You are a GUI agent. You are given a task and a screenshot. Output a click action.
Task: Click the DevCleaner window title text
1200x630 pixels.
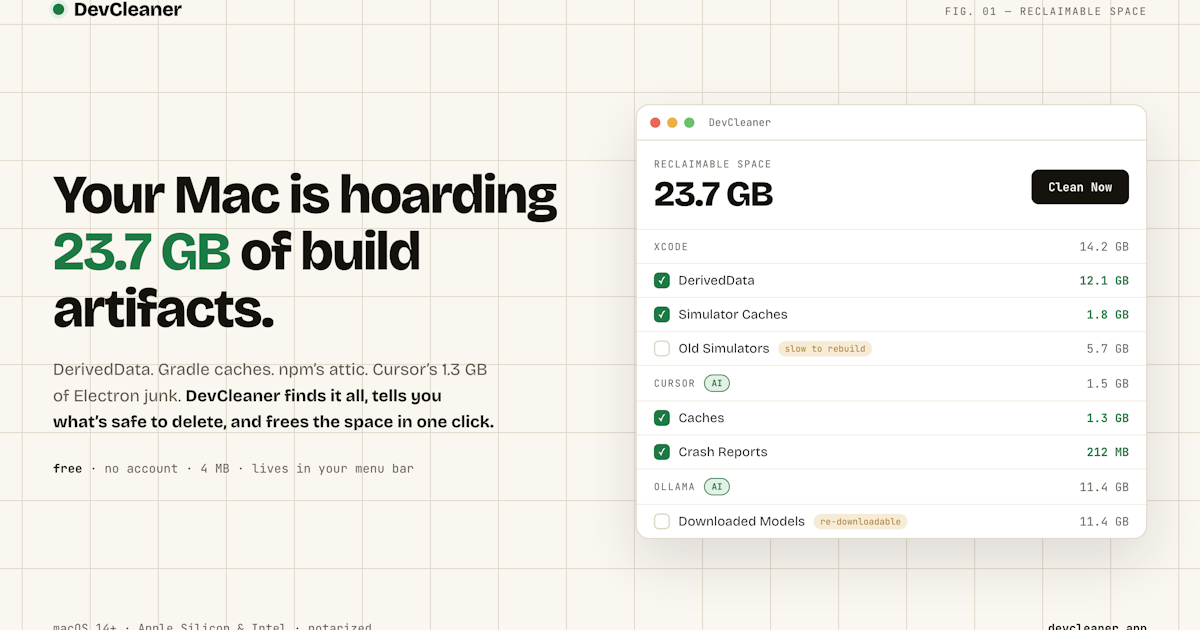pyautogui.click(x=740, y=123)
